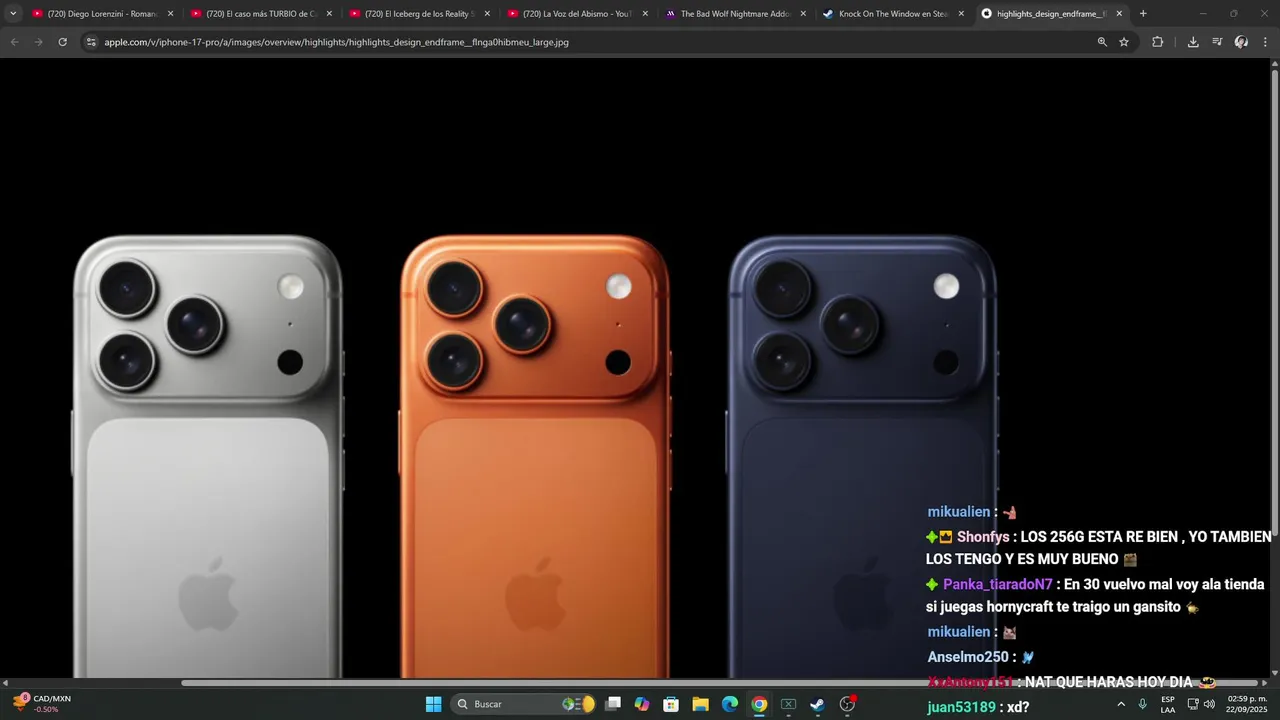
Task: Click the microphone system tray icon
Action: 1143,704
